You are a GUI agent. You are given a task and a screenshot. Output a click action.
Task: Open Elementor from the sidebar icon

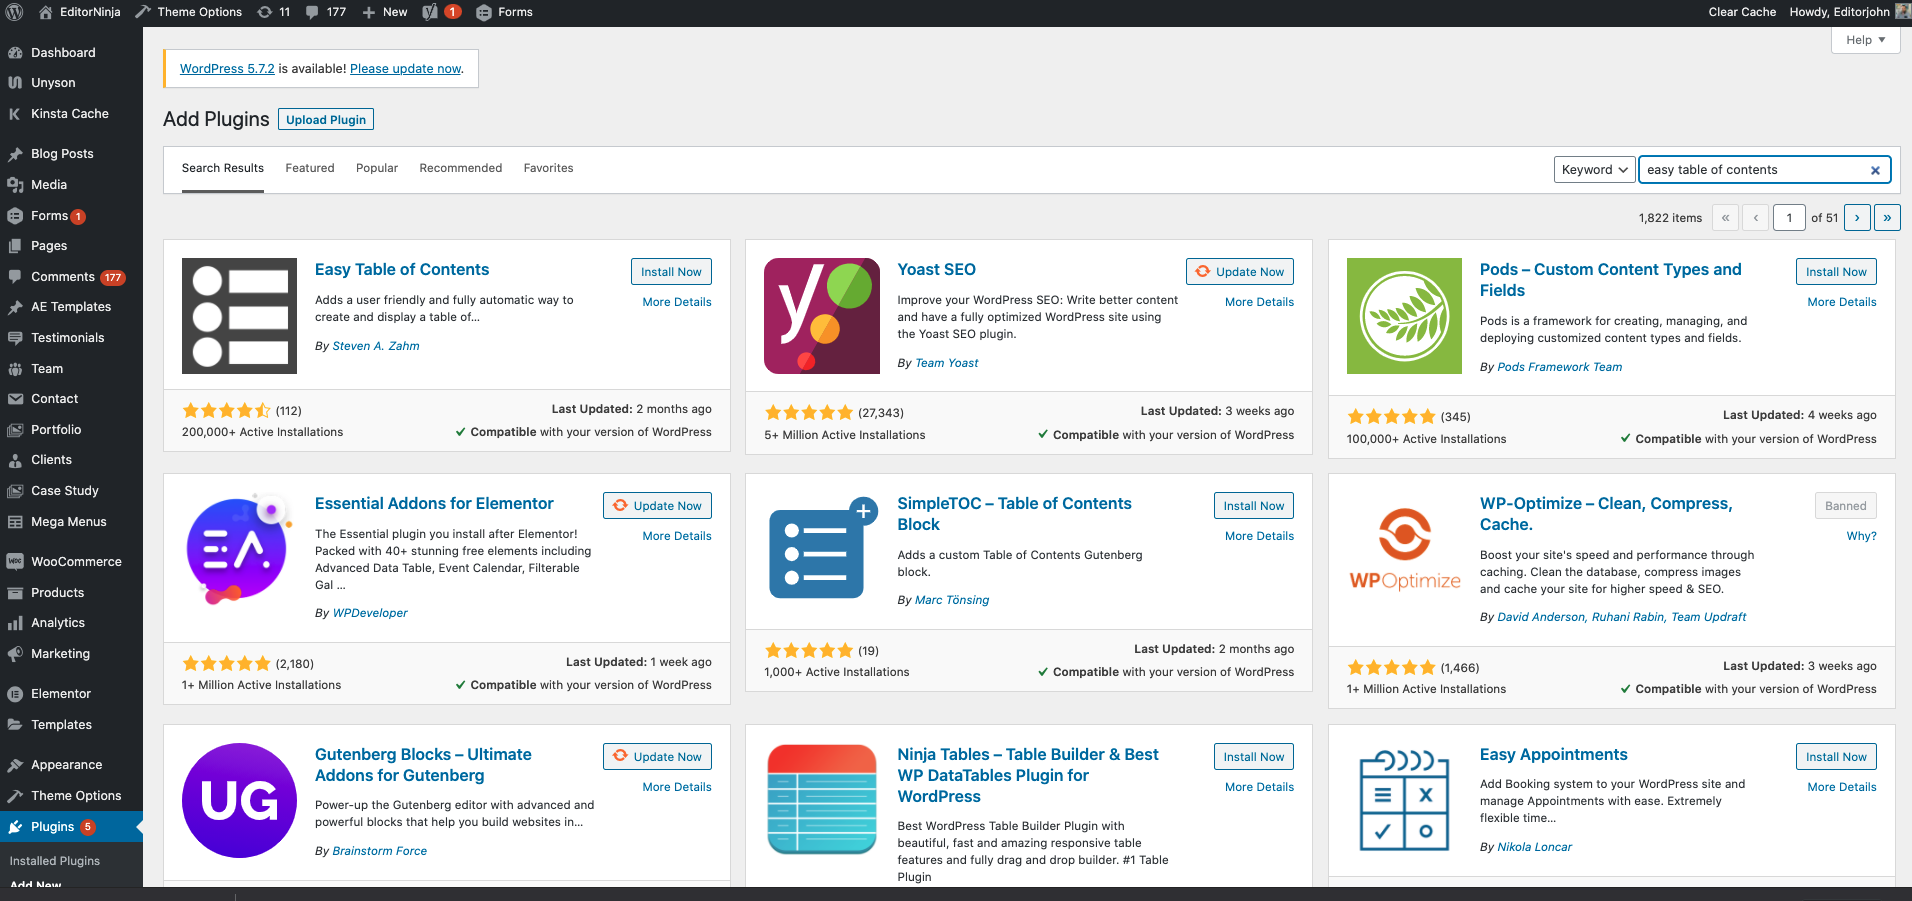[x=15, y=693]
